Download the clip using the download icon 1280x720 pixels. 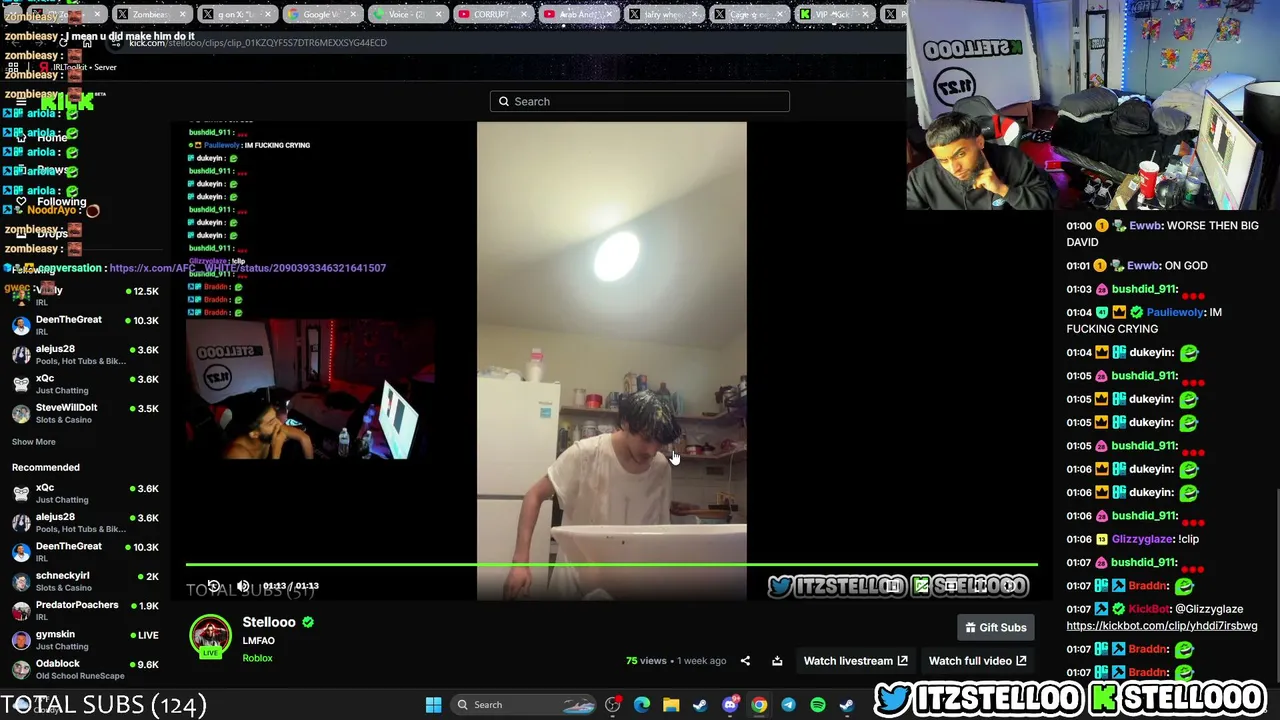777,661
